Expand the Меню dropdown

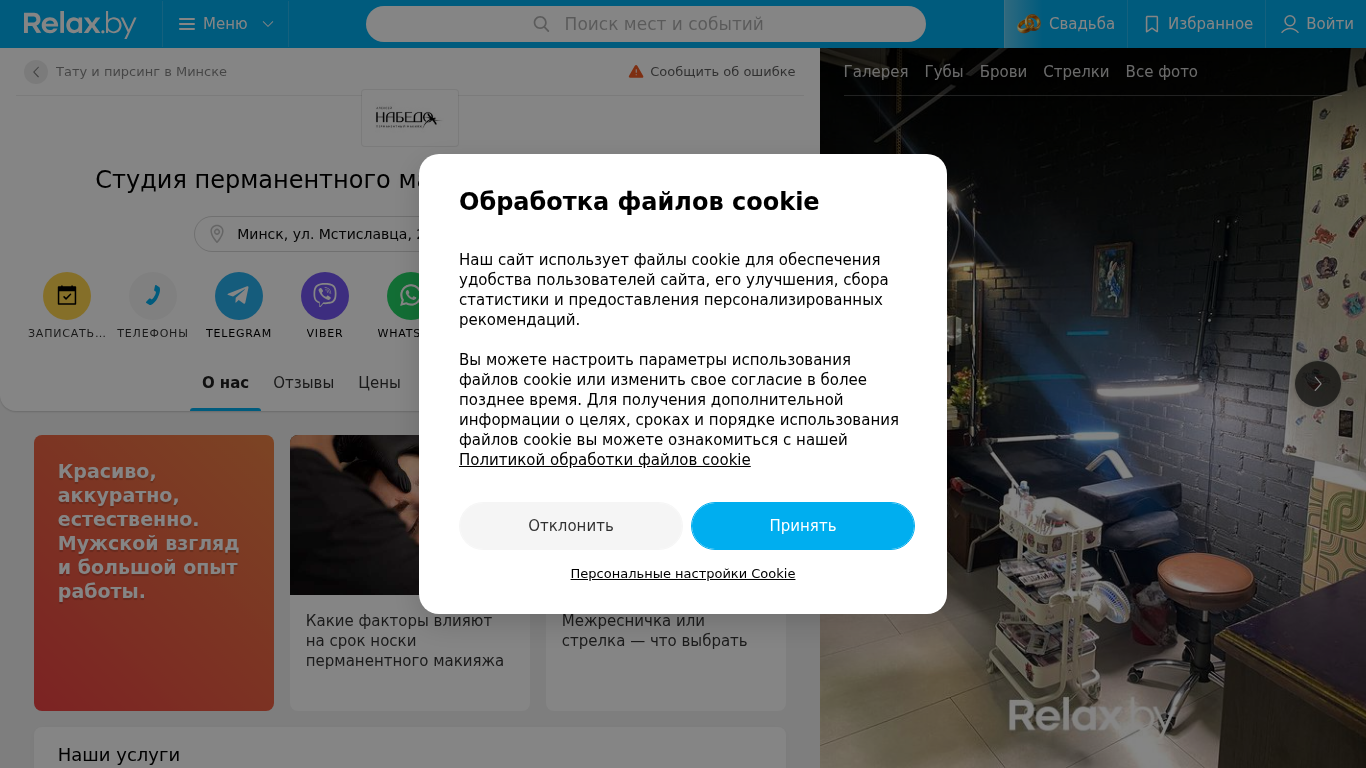(226, 24)
